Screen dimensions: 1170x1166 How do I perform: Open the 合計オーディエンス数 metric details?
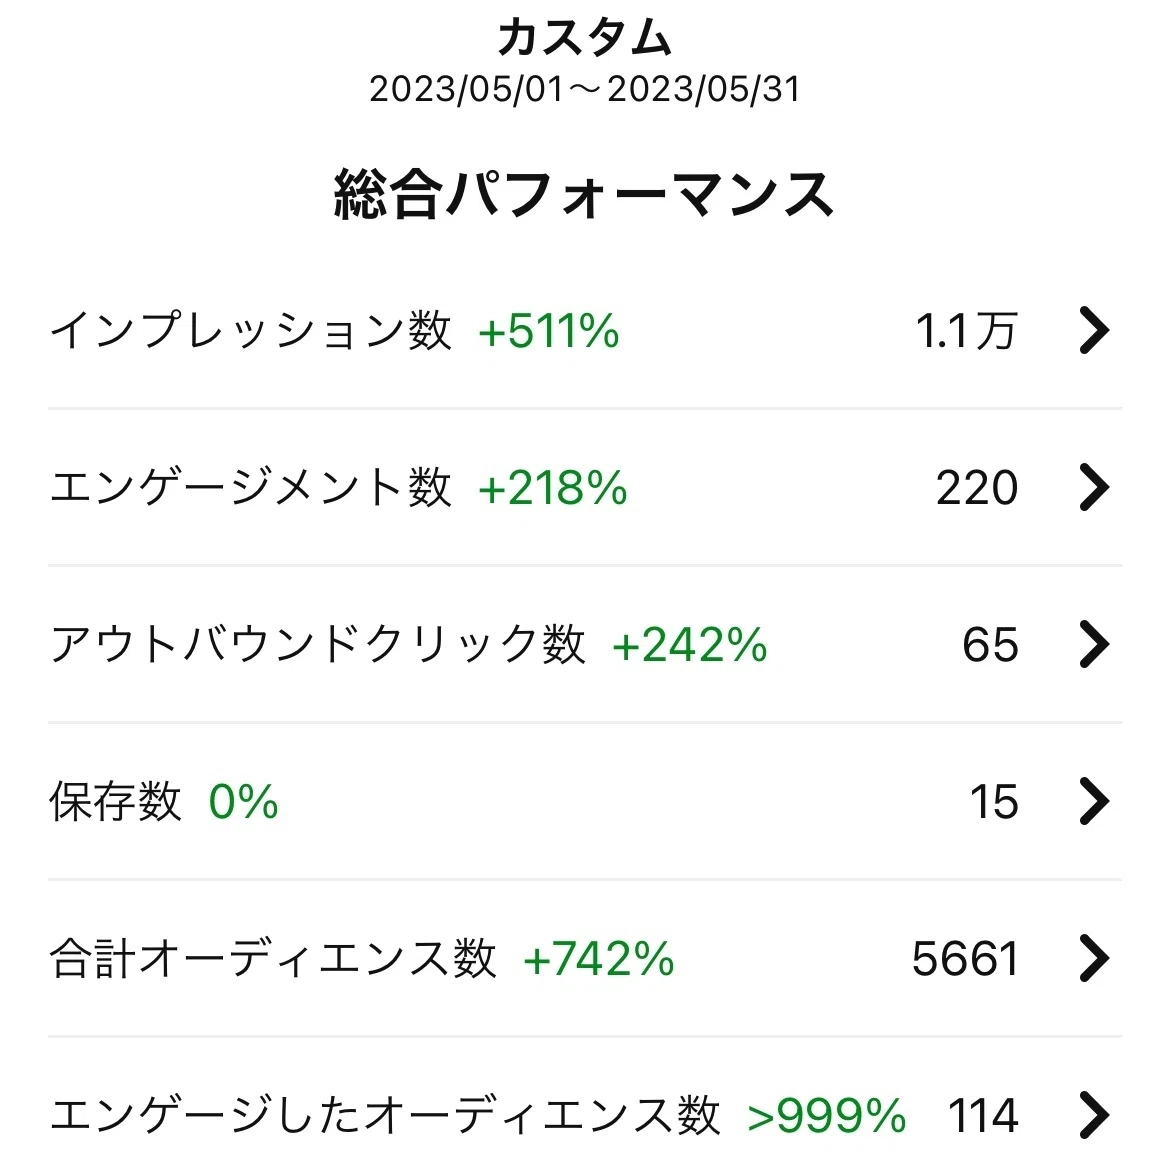tap(585, 958)
